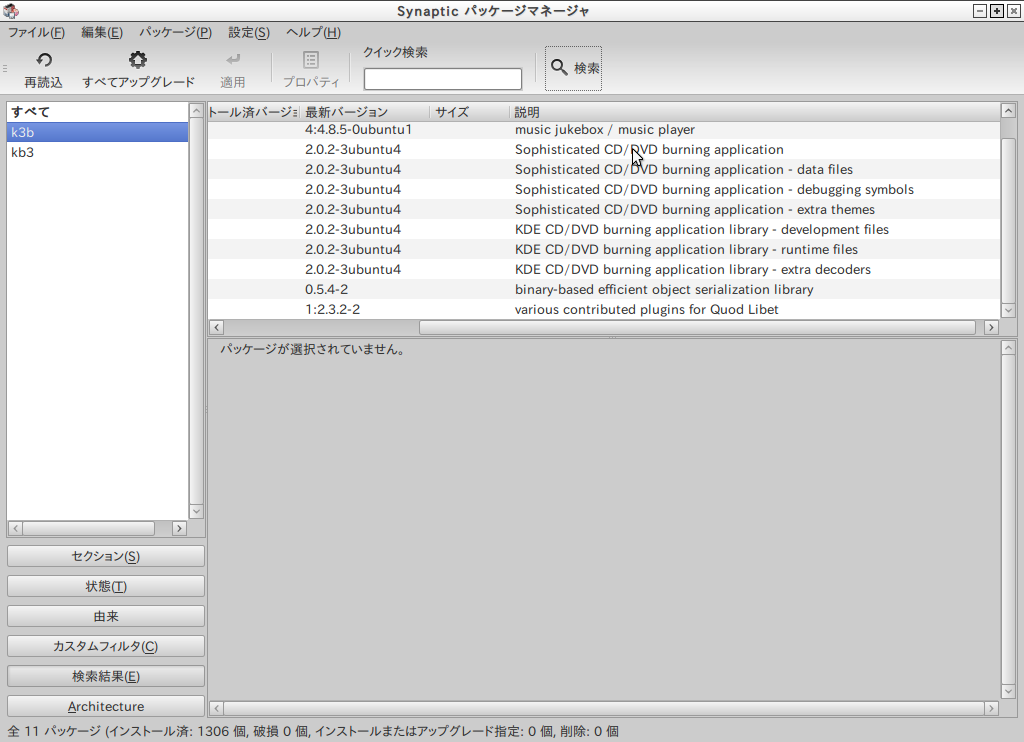
Task: Click filter list scroll-down arrow
Action: click(196, 511)
